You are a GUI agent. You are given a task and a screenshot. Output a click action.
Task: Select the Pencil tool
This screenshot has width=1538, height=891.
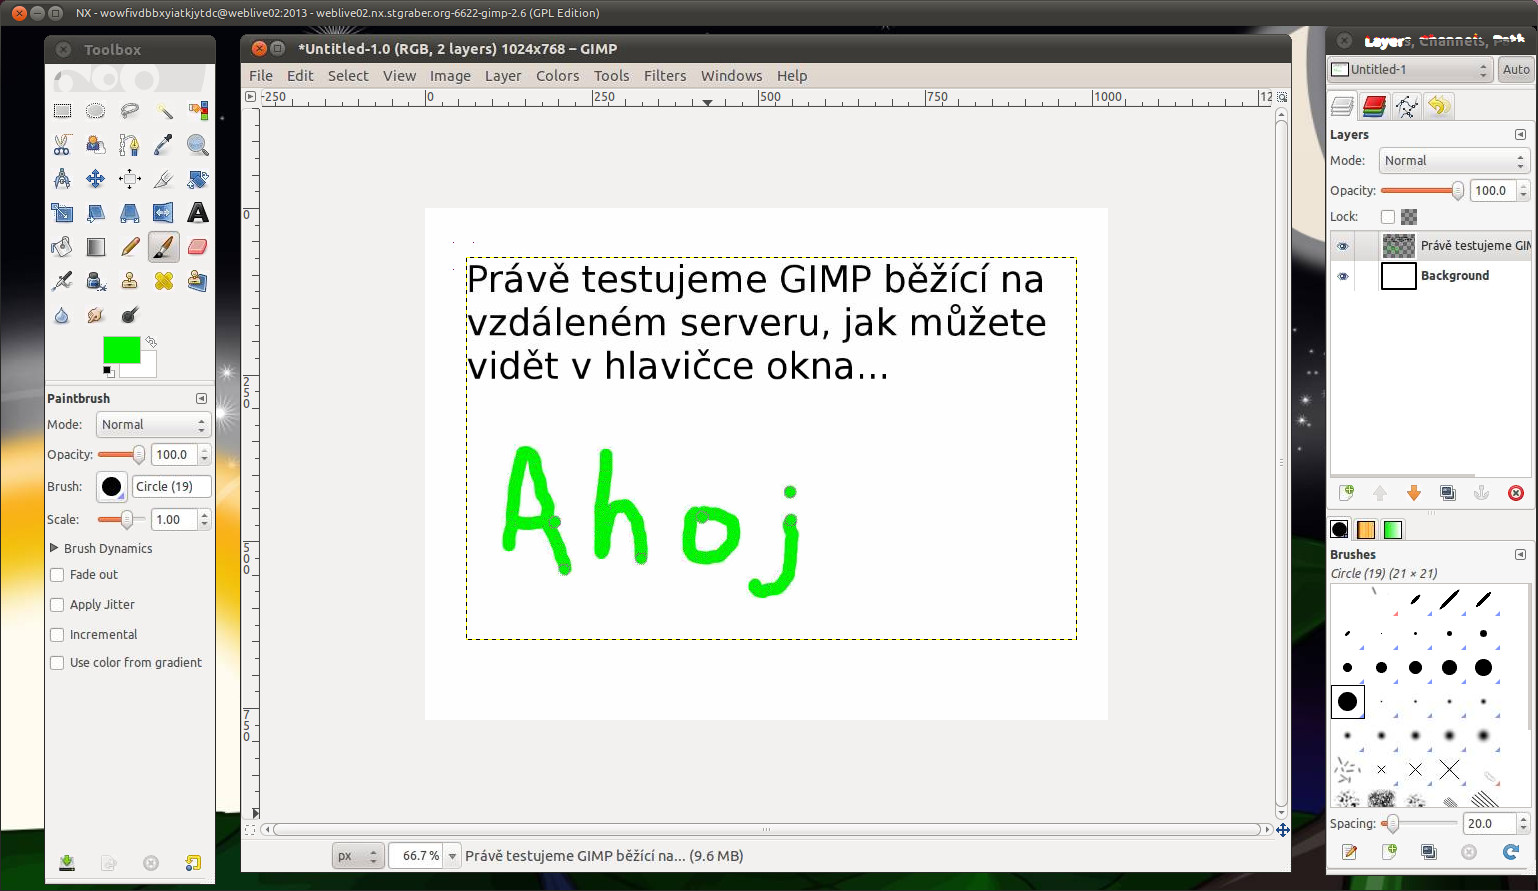click(x=130, y=247)
